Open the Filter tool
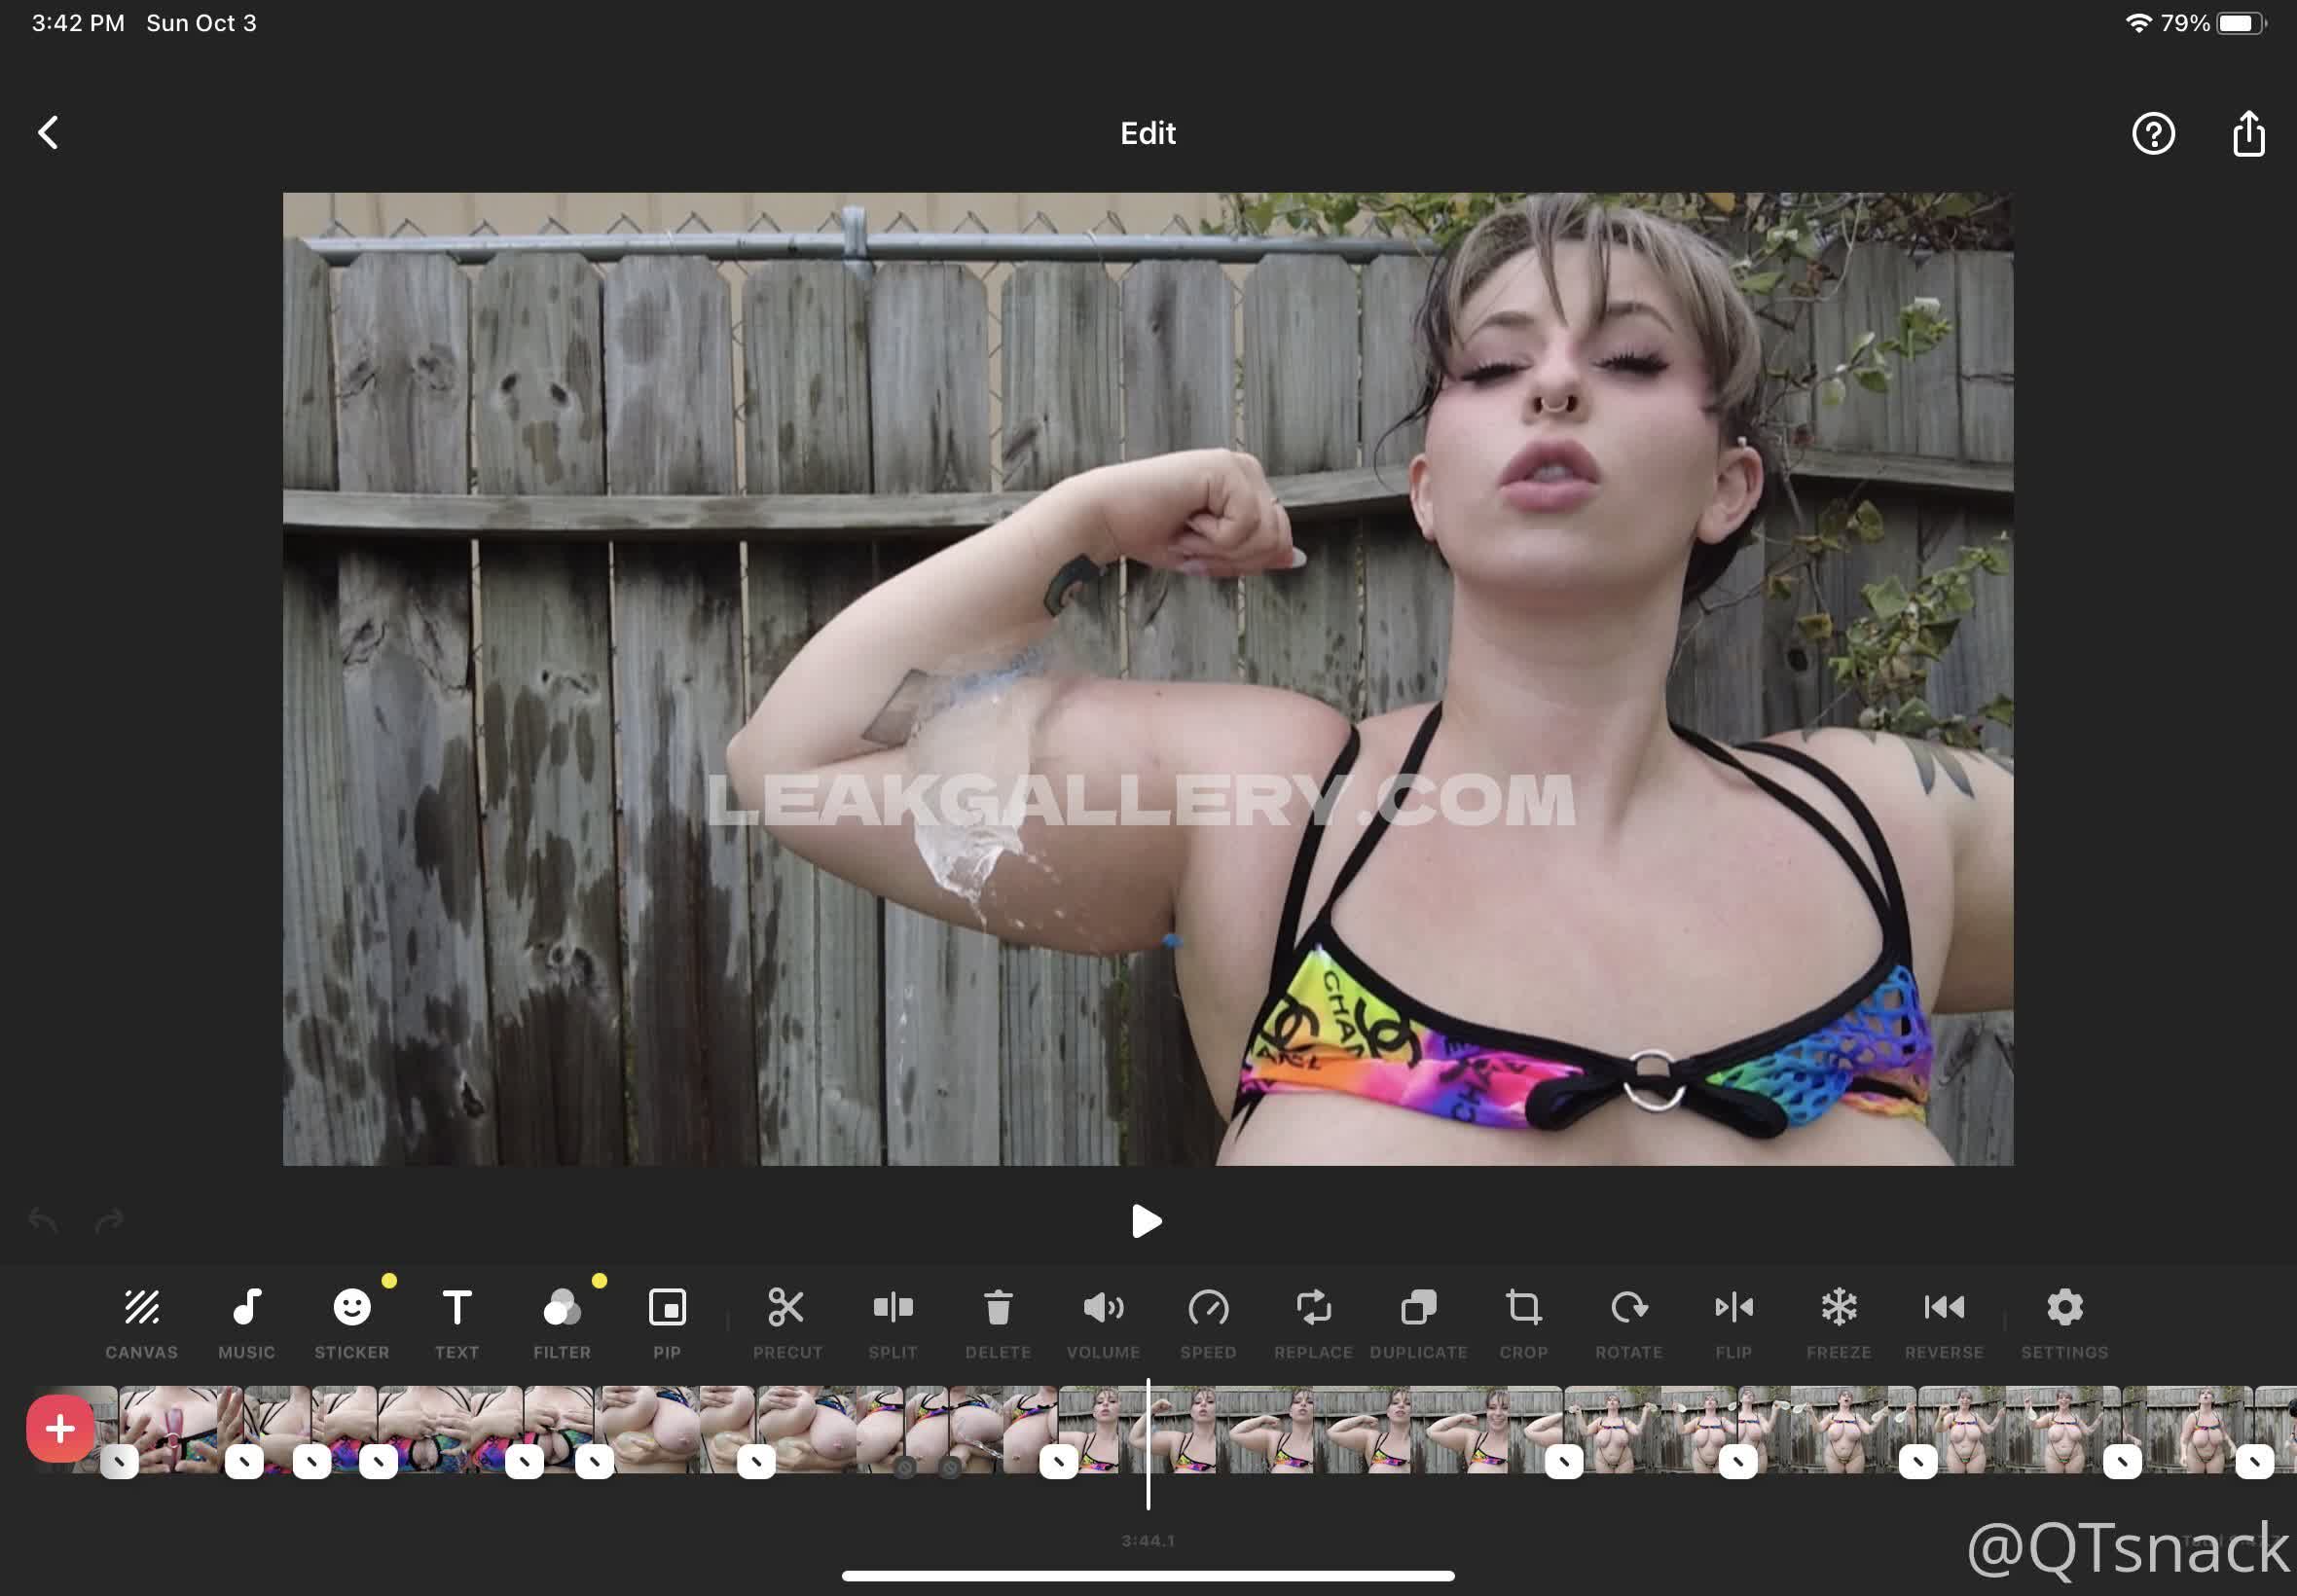2297x1596 pixels. (x=562, y=1323)
